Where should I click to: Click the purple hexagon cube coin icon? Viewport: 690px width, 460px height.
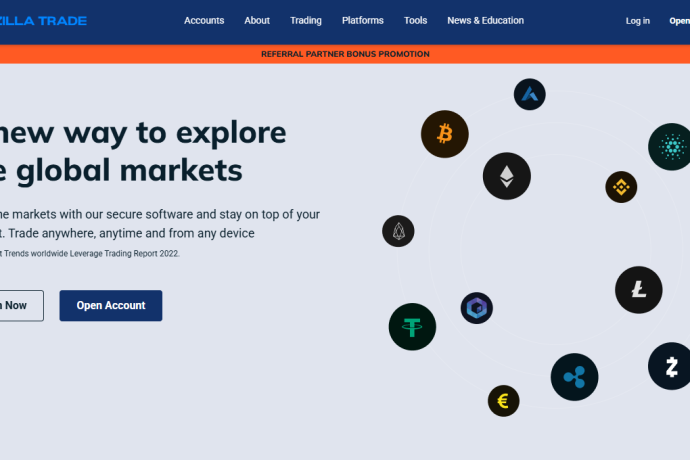point(477,308)
